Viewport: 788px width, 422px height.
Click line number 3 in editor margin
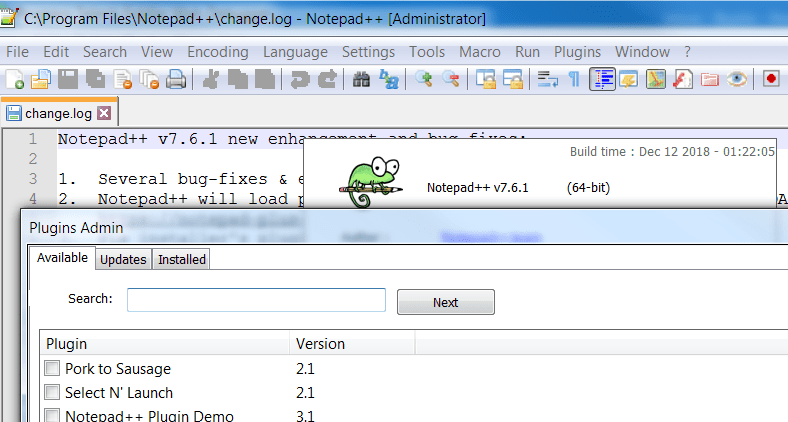[33, 179]
